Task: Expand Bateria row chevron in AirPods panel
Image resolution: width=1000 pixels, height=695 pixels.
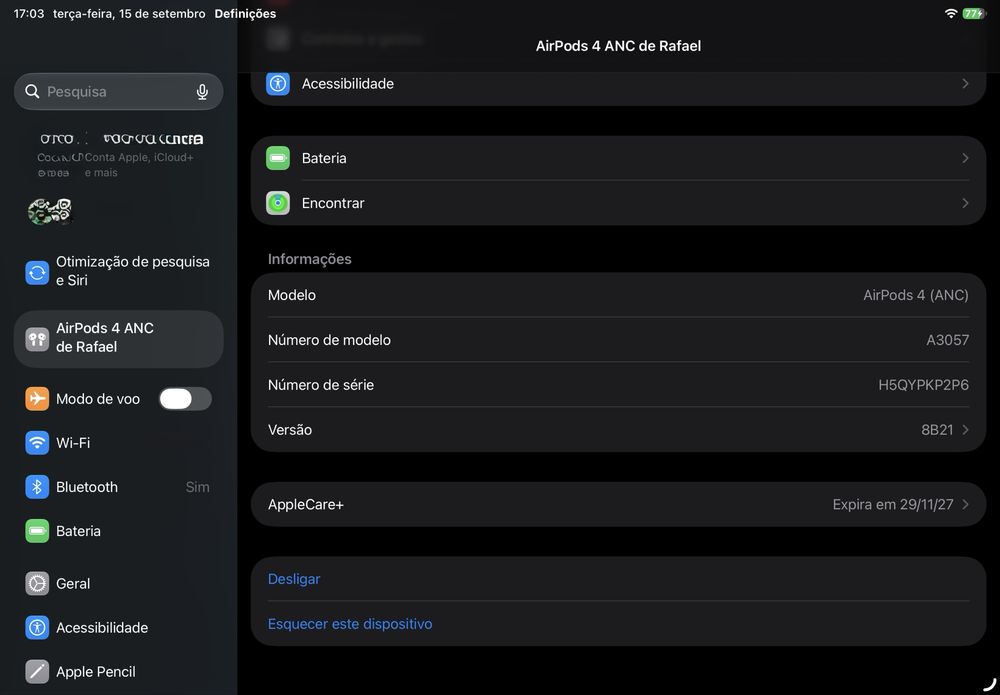Action: point(965,158)
